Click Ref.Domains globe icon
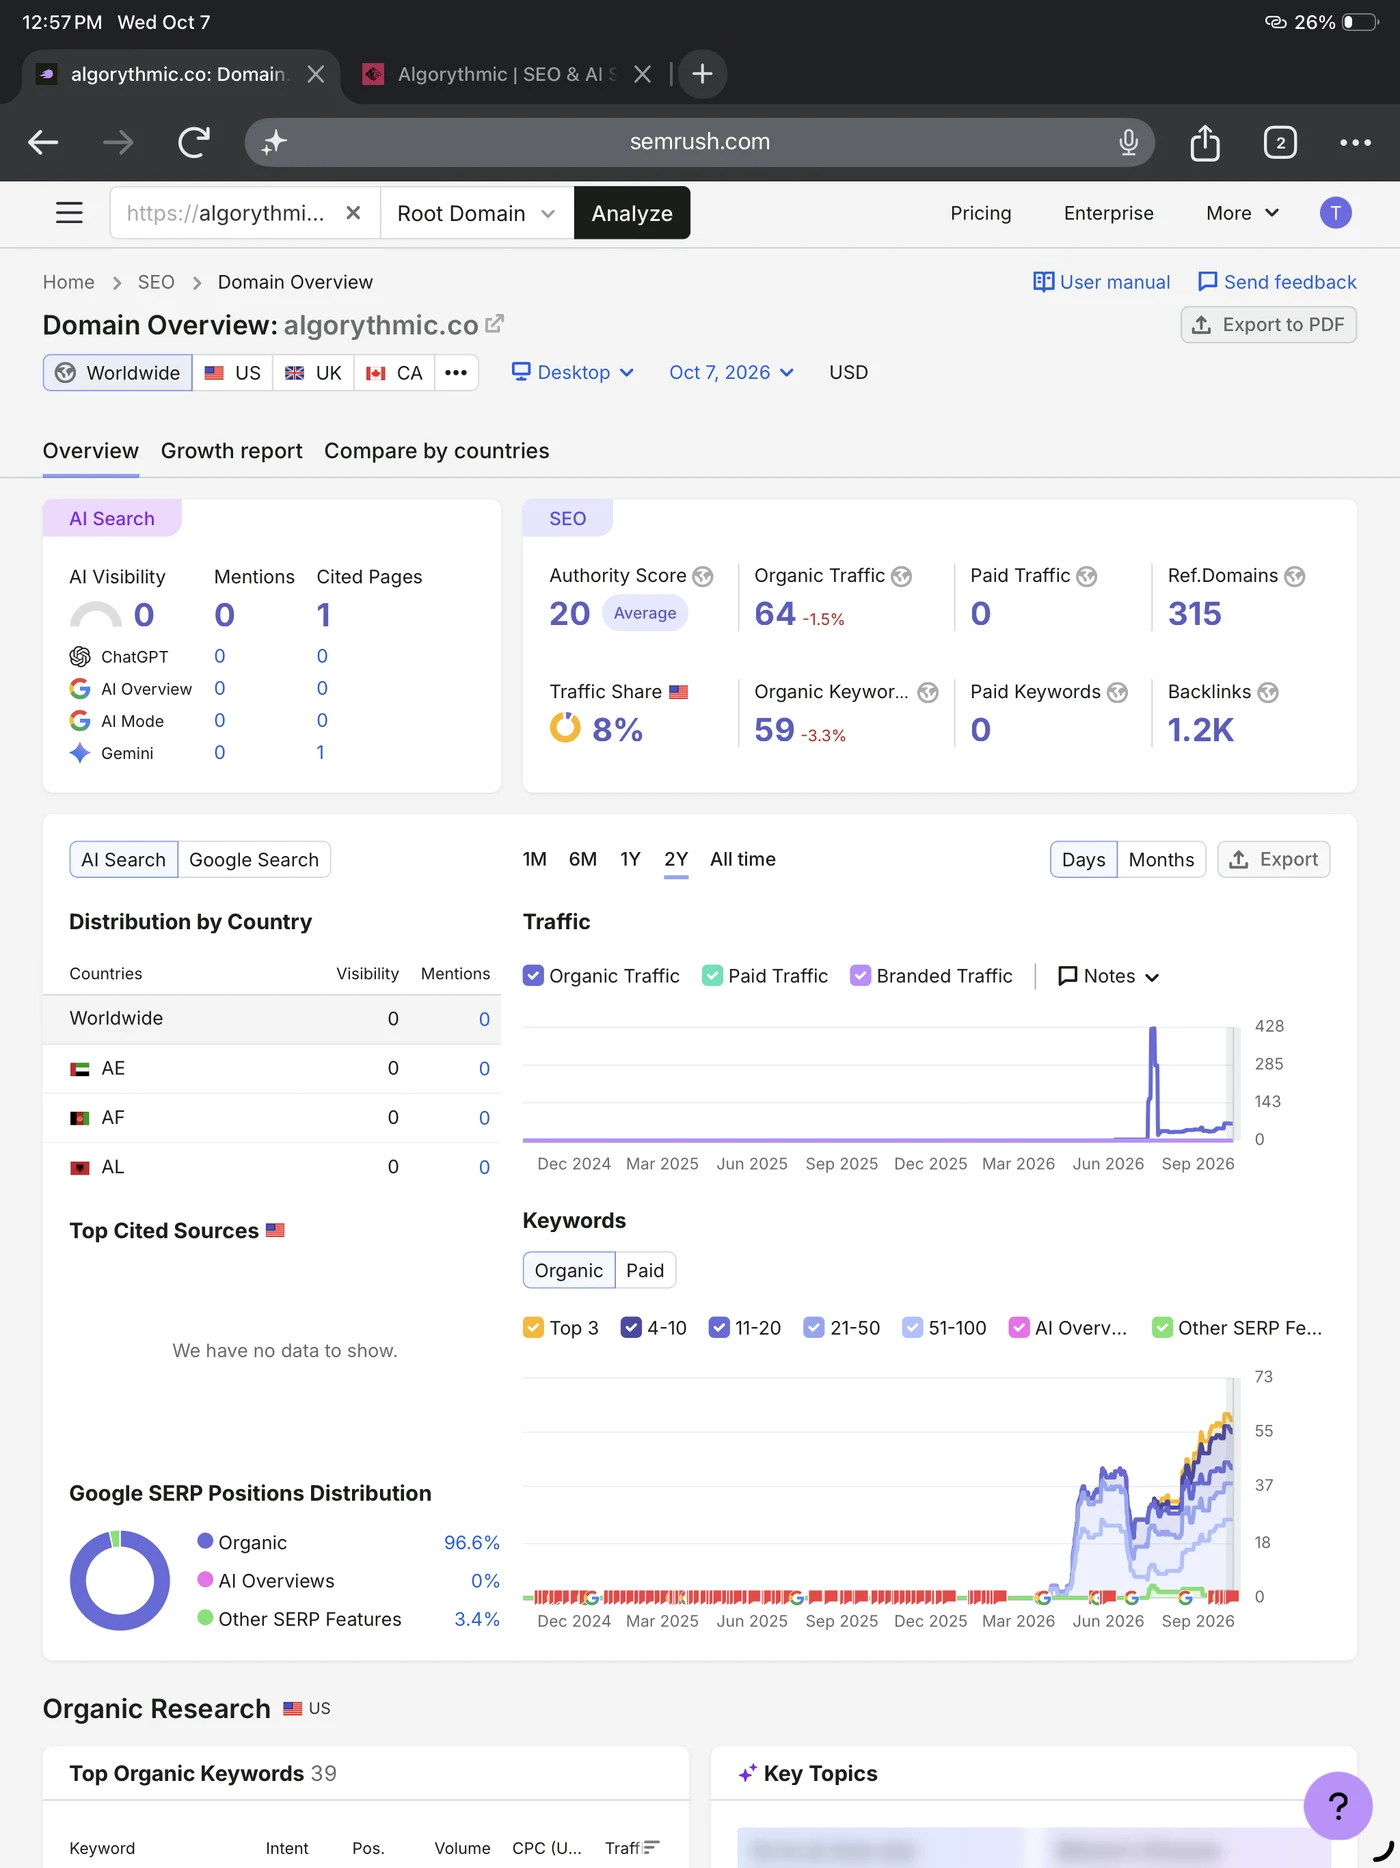 coord(1294,576)
